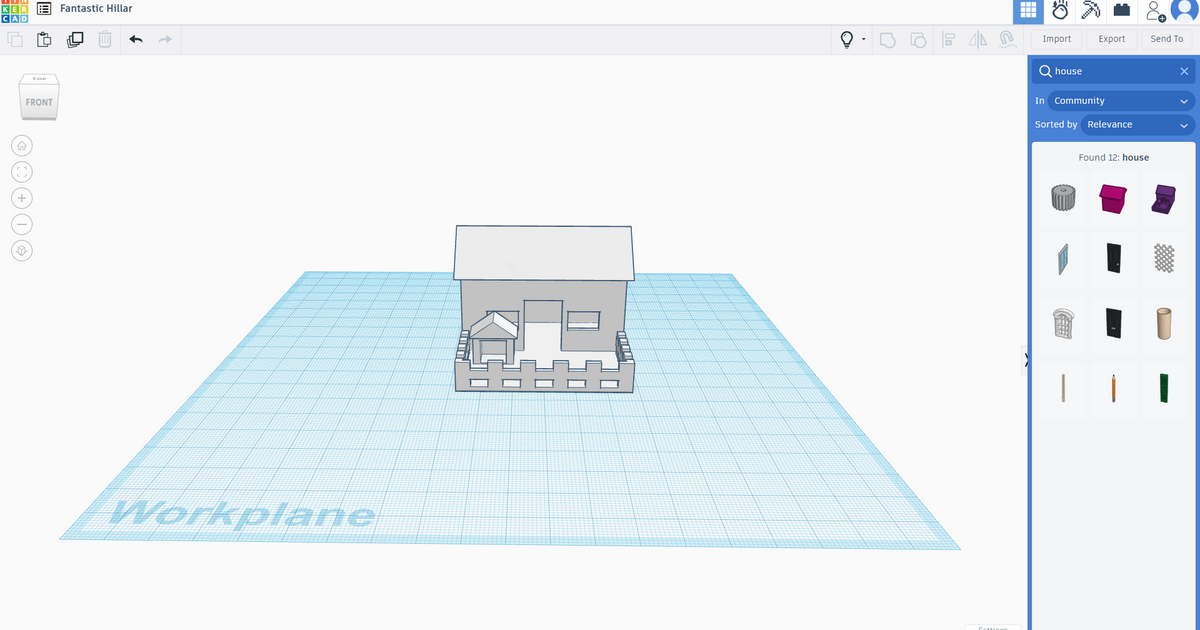Toggle orthographic/perspective cube icon
The width and height of the screenshot is (1200, 630).
point(22,250)
